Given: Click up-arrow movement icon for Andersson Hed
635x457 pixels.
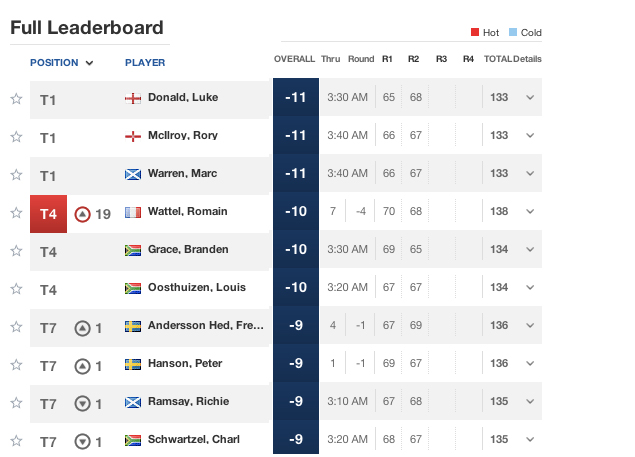Looking at the screenshot, I should tap(83, 327).
